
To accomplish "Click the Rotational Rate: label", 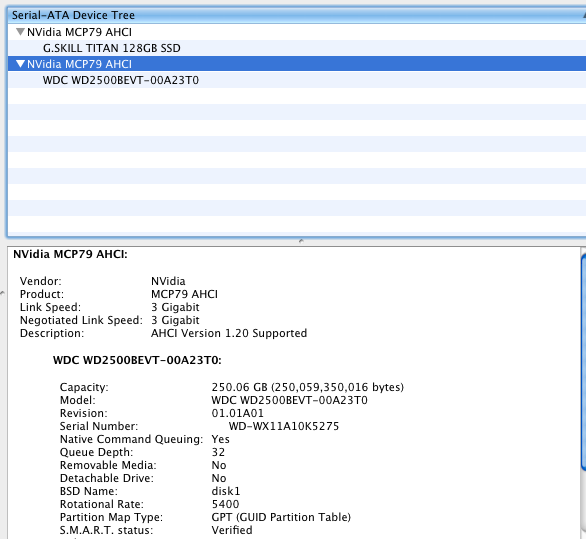I will tap(102, 504).
